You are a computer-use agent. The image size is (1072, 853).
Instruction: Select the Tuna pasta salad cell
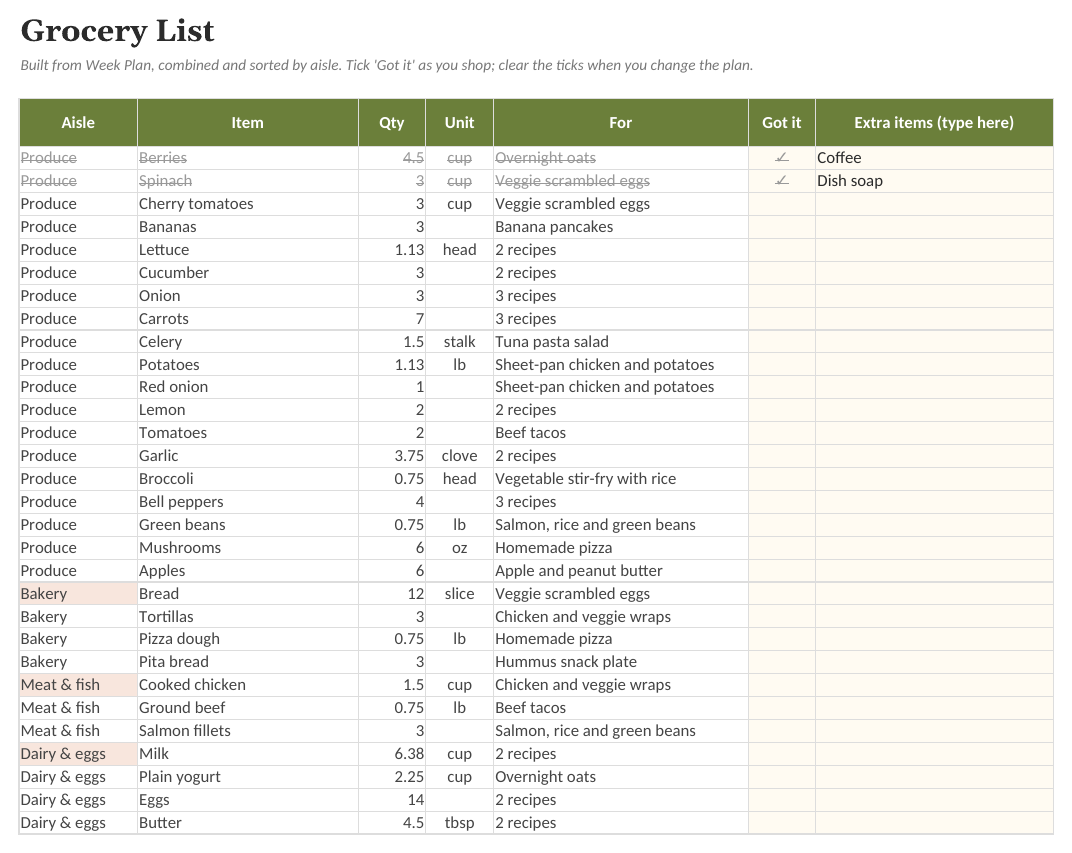[x=620, y=342]
